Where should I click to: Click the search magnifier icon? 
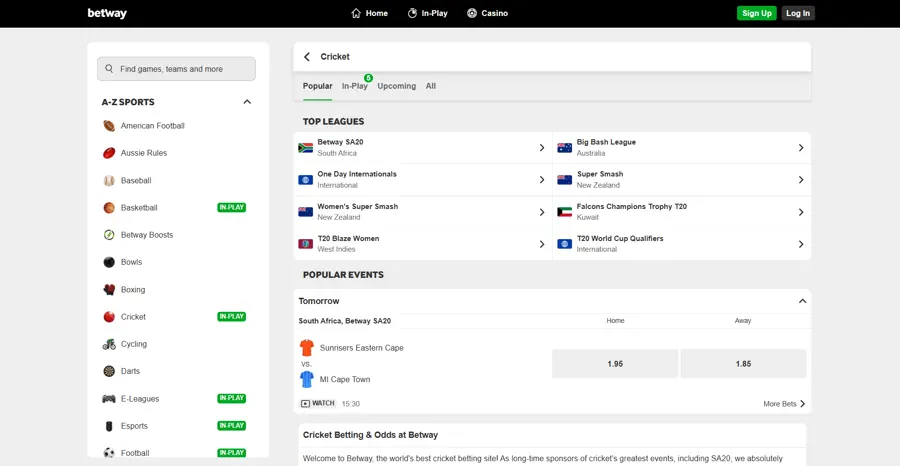pyautogui.click(x=109, y=69)
